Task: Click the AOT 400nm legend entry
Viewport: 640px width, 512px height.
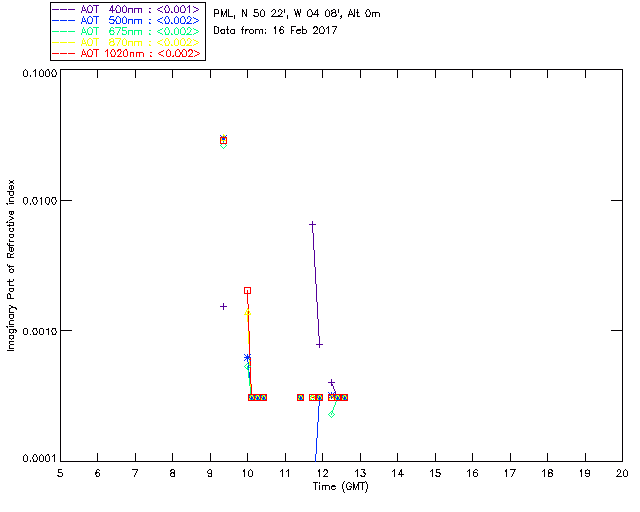Action: coord(126,10)
